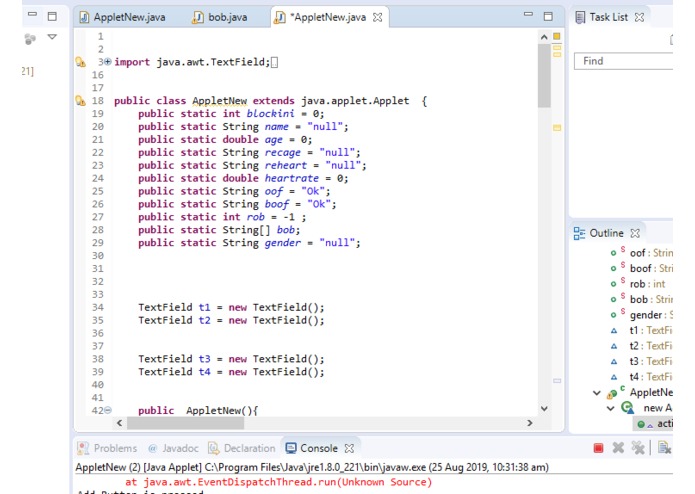The height and width of the screenshot is (494, 695).
Task: Select the Outline view tab
Action: pos(606,233)
